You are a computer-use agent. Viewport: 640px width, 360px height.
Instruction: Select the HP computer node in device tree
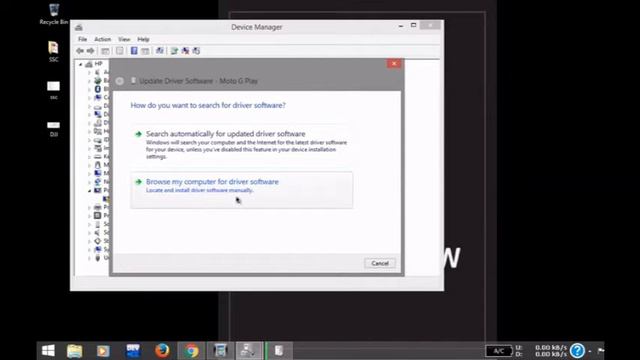94,64
